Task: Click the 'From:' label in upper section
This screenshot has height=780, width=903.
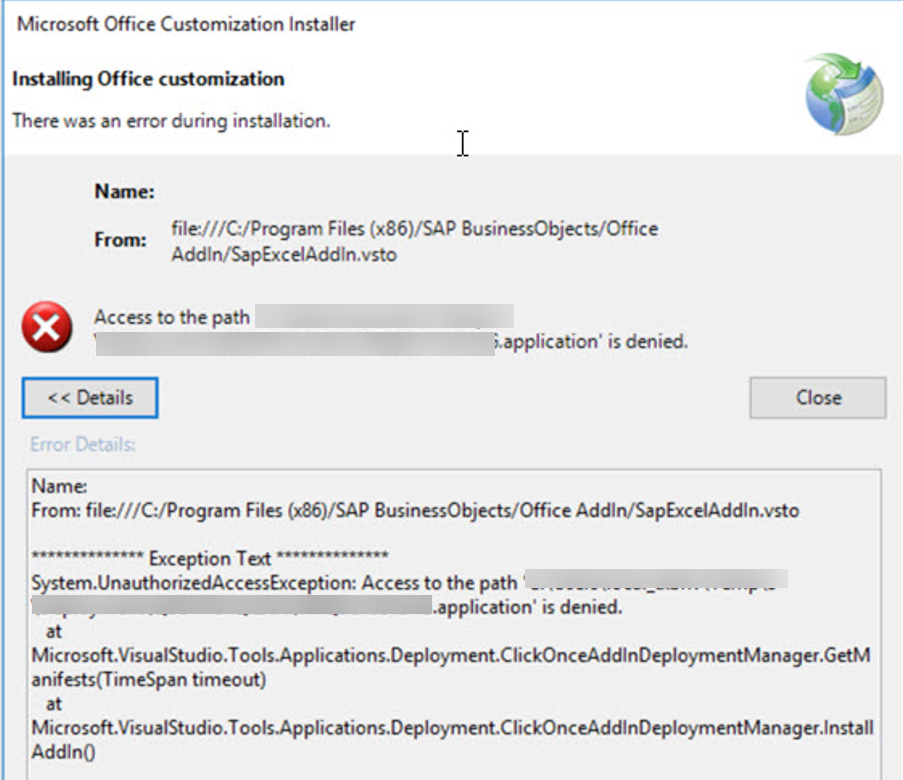Action: coord(120,240)
